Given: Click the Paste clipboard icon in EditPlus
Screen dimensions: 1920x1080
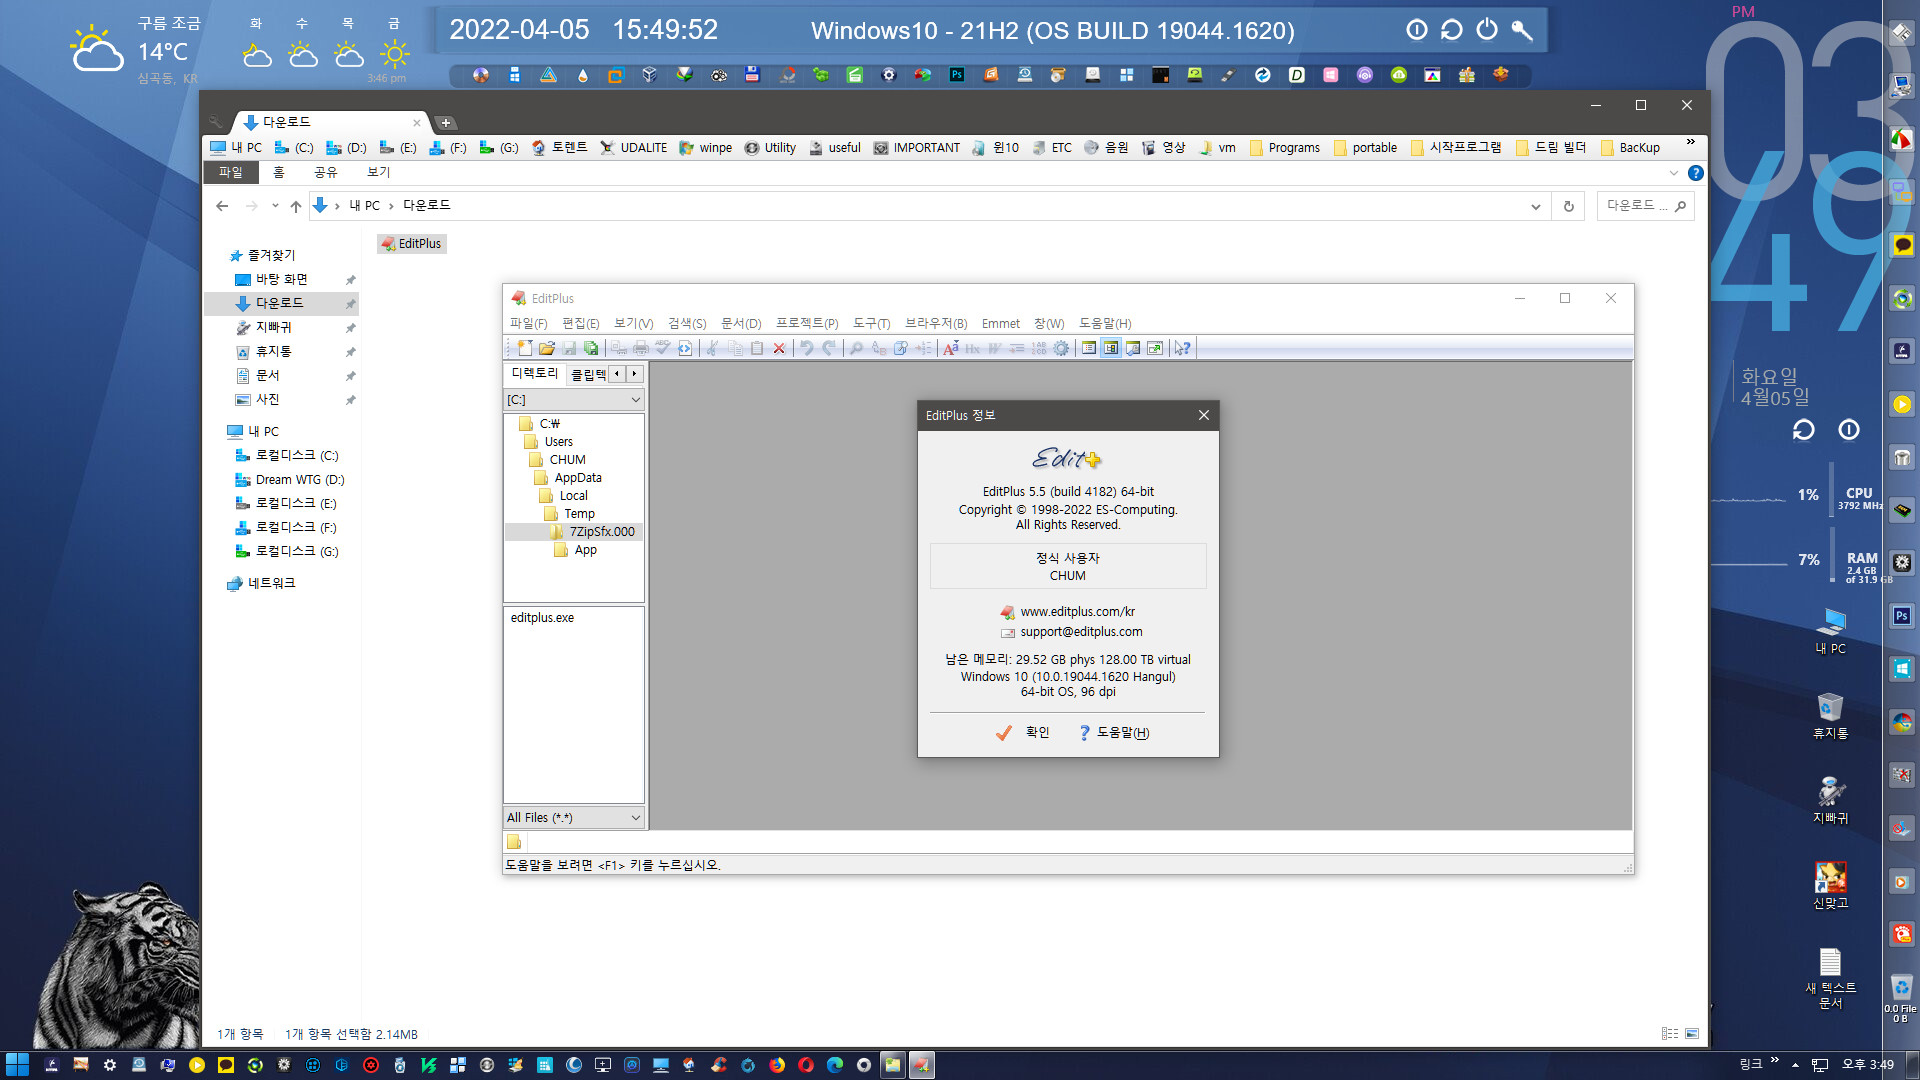Looking at the screenshot, I should (757, 348).
